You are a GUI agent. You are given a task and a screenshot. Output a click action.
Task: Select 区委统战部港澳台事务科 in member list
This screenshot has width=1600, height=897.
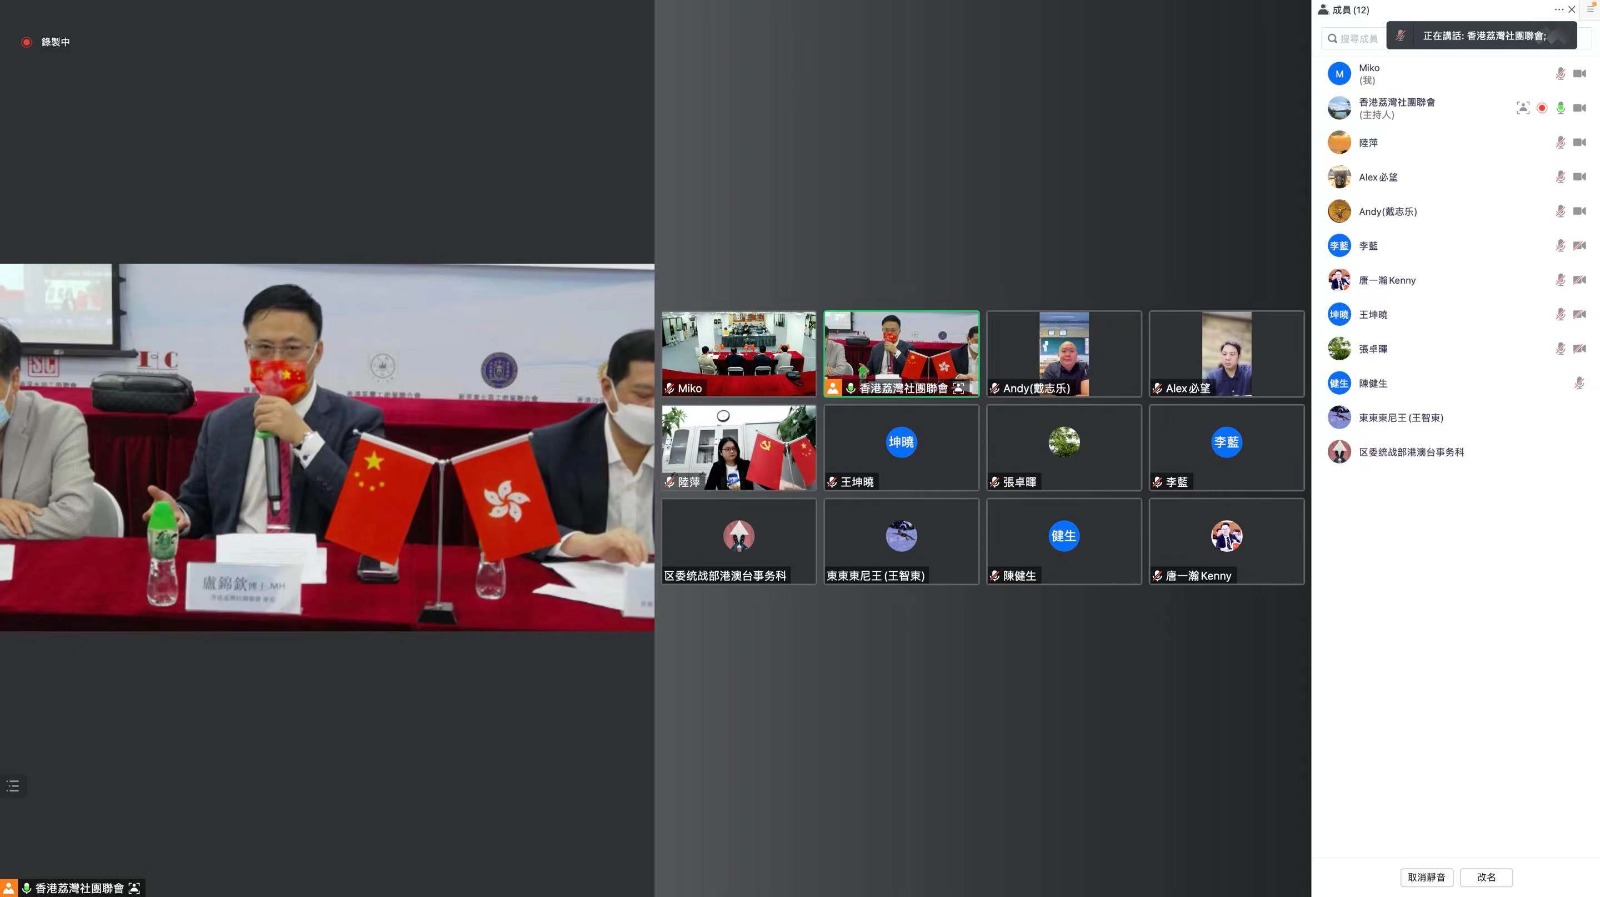(1410, 453)
